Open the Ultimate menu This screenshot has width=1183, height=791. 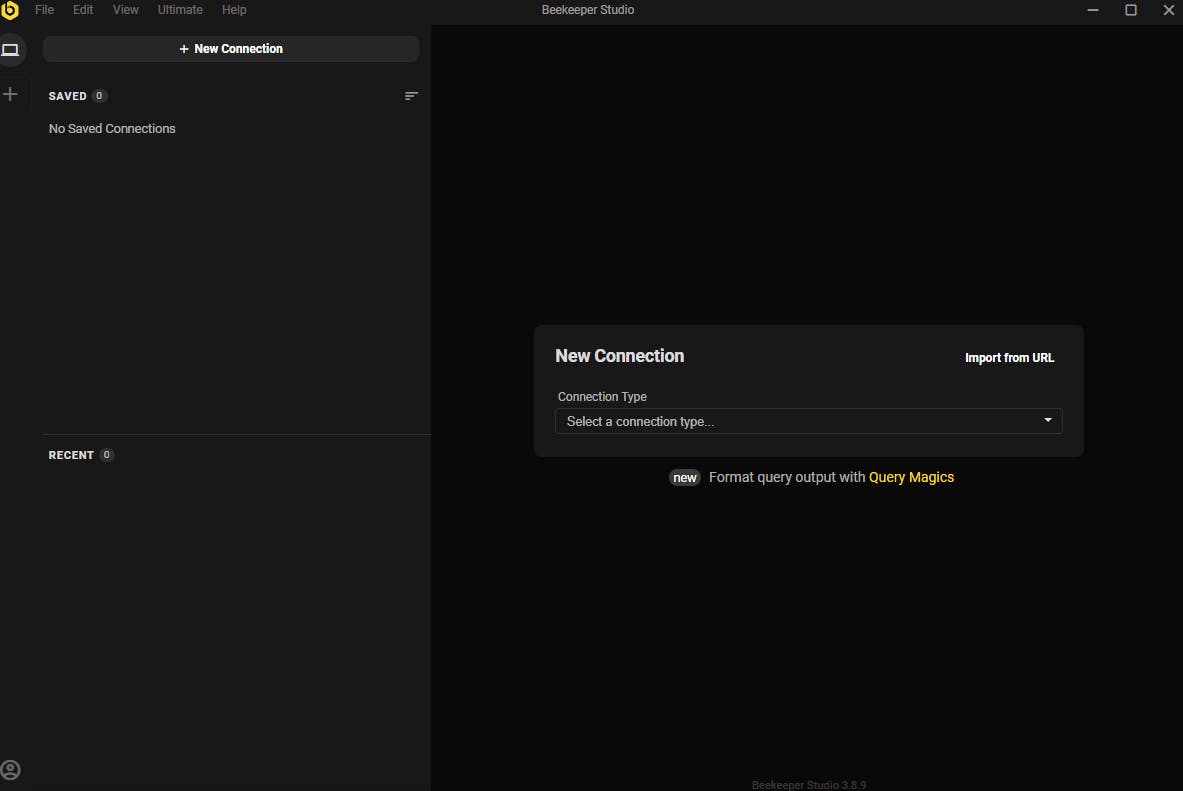pyautogui.click(x=180, y=10)
